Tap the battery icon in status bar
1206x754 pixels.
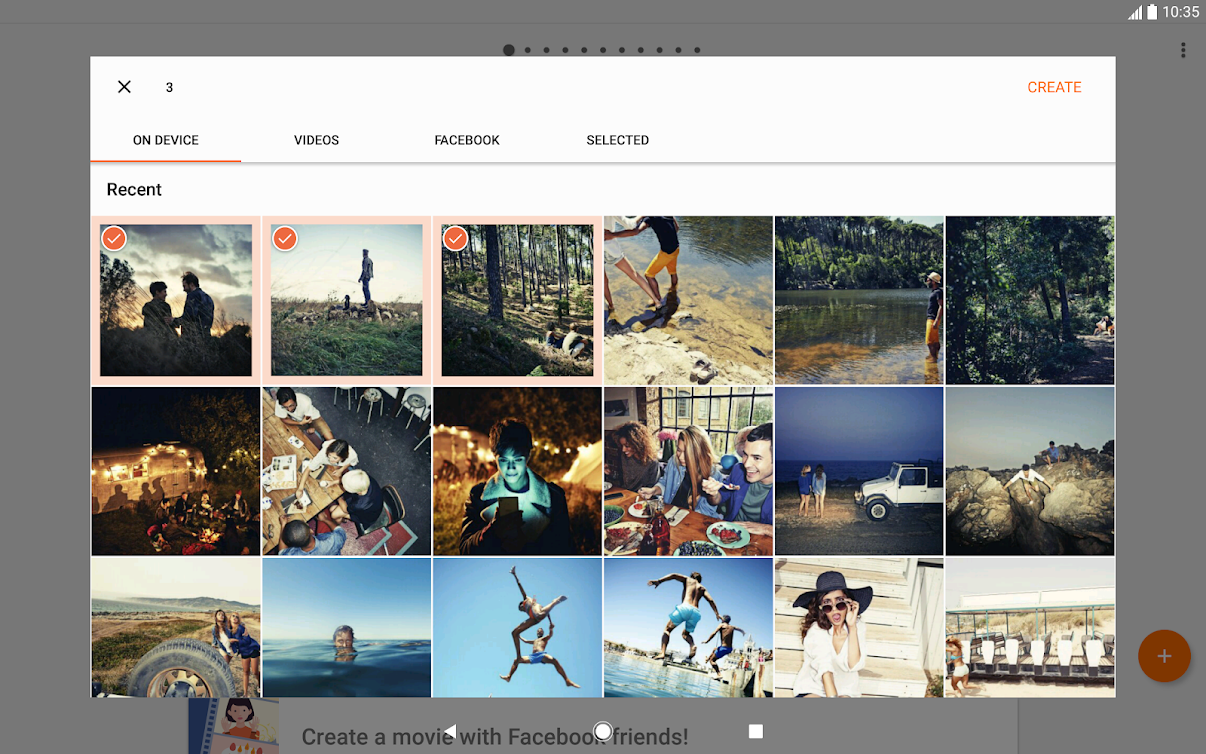coord(1152,12)
